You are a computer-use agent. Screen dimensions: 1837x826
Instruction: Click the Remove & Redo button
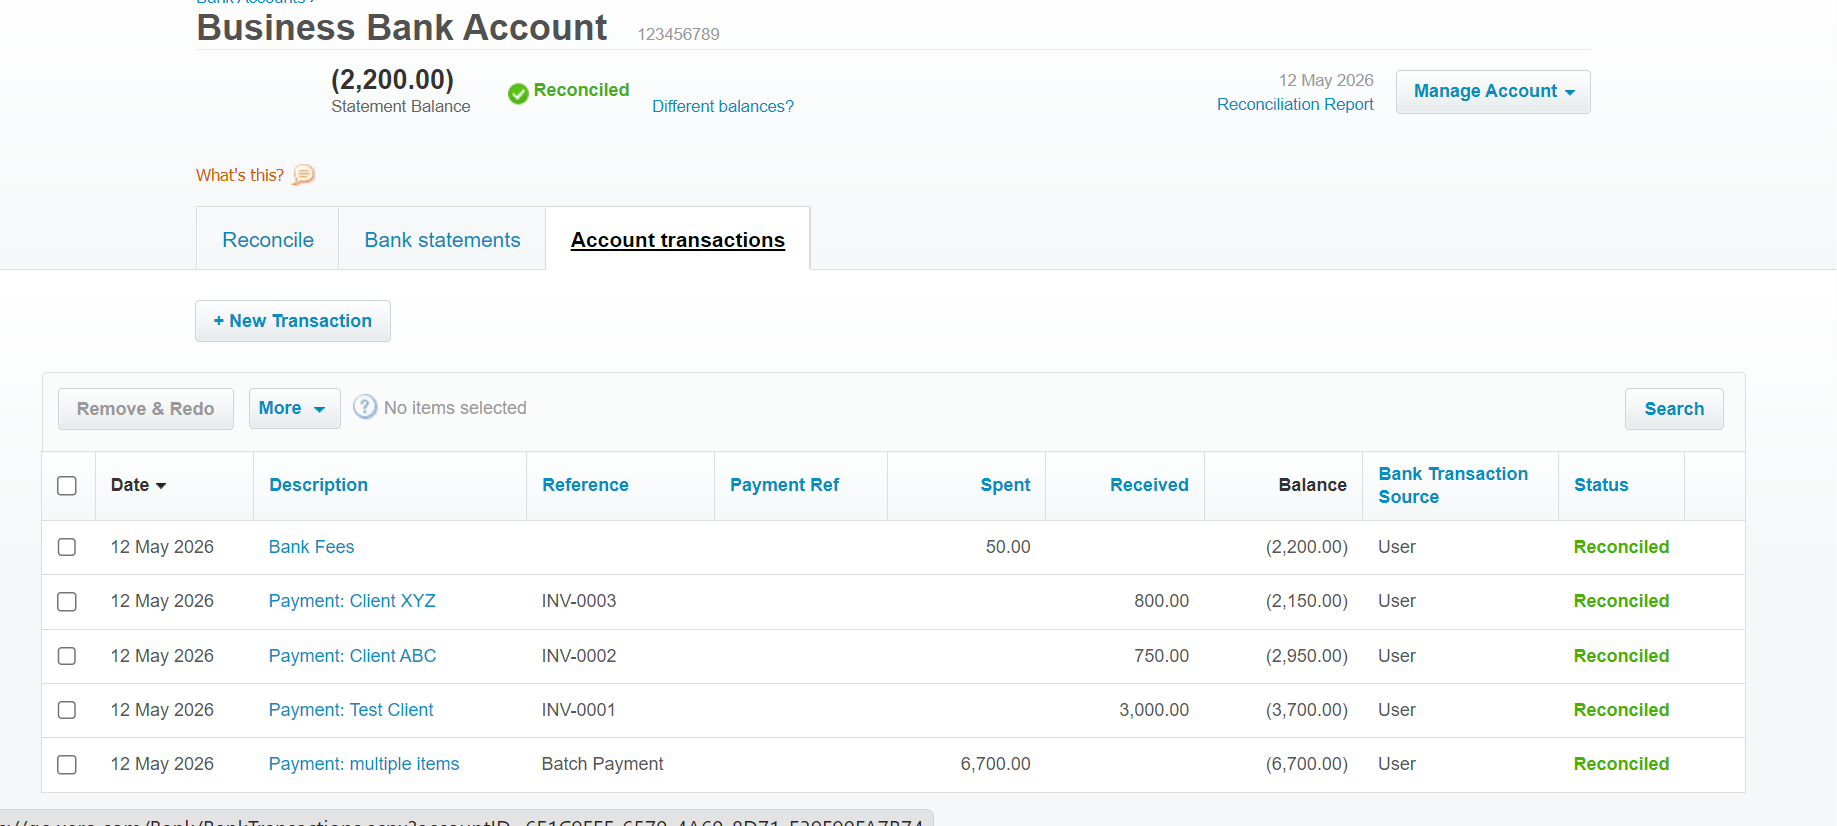click(x=146, y=409)
